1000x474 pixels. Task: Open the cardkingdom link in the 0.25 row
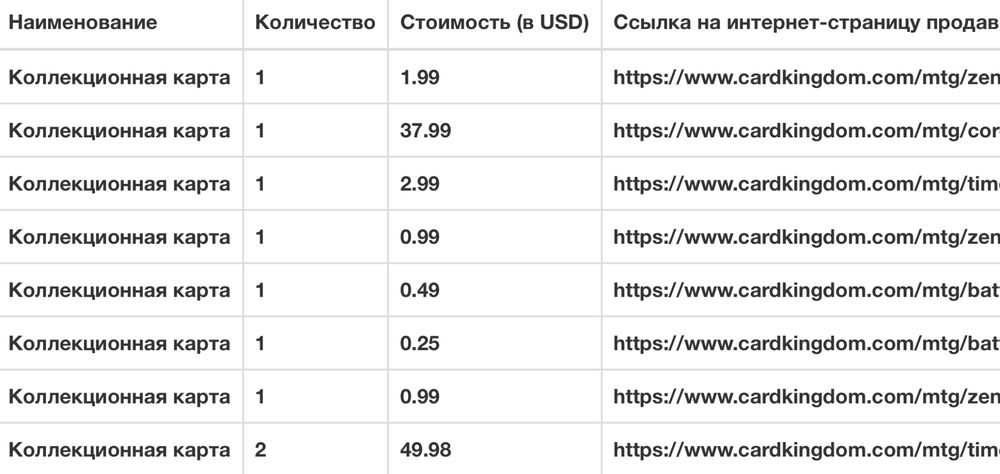pos(805,343)
